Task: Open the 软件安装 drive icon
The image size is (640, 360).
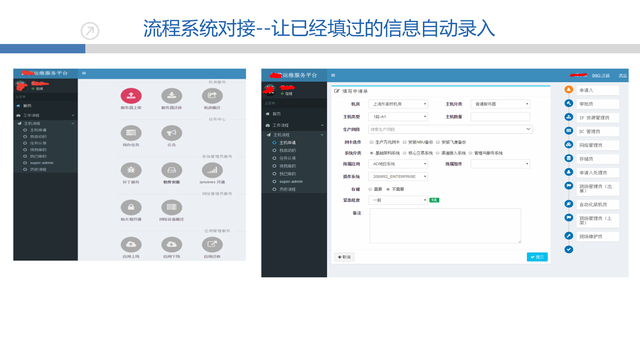Action: pyautogui.click(x=171, y=170)
